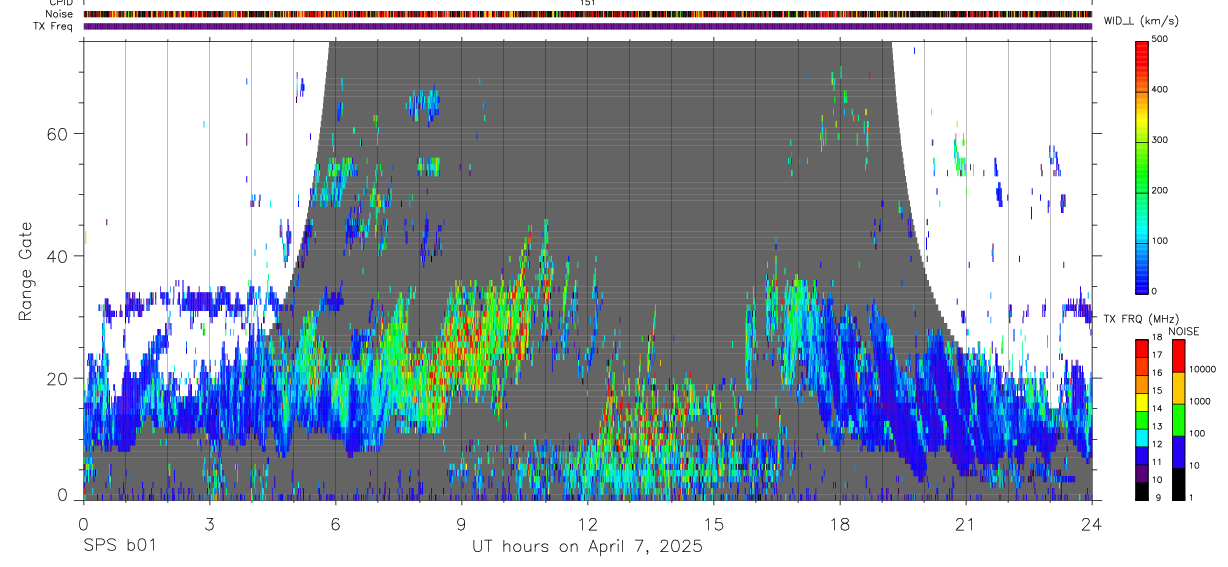Click the 'NOISE' legend title
This screenshot has width=1228, height=567.
pyautogui.click(x=1184, y=331)
